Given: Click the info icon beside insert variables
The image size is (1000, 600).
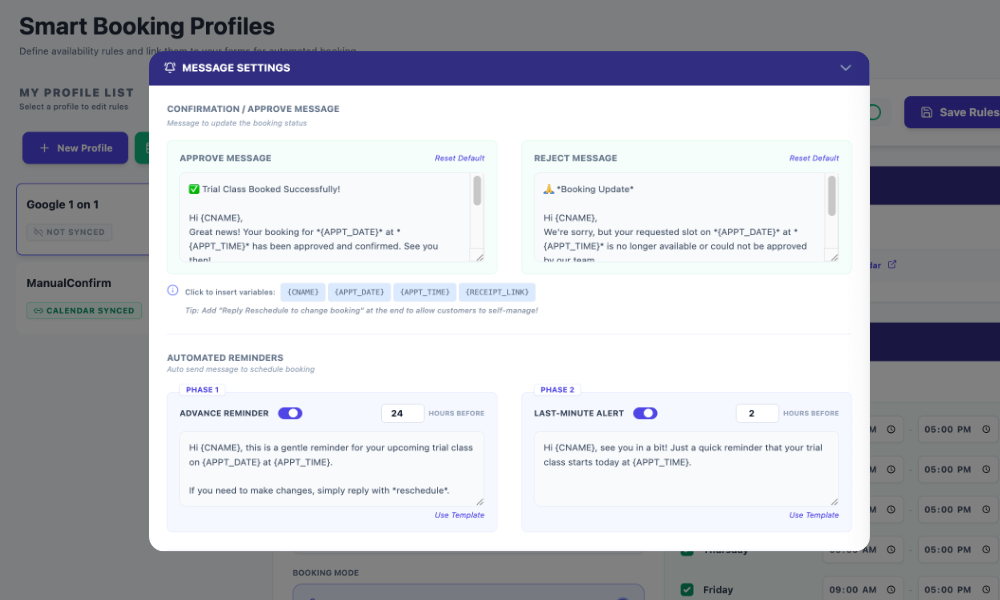Looking at the screenshot, I should [x=173, y=290].
